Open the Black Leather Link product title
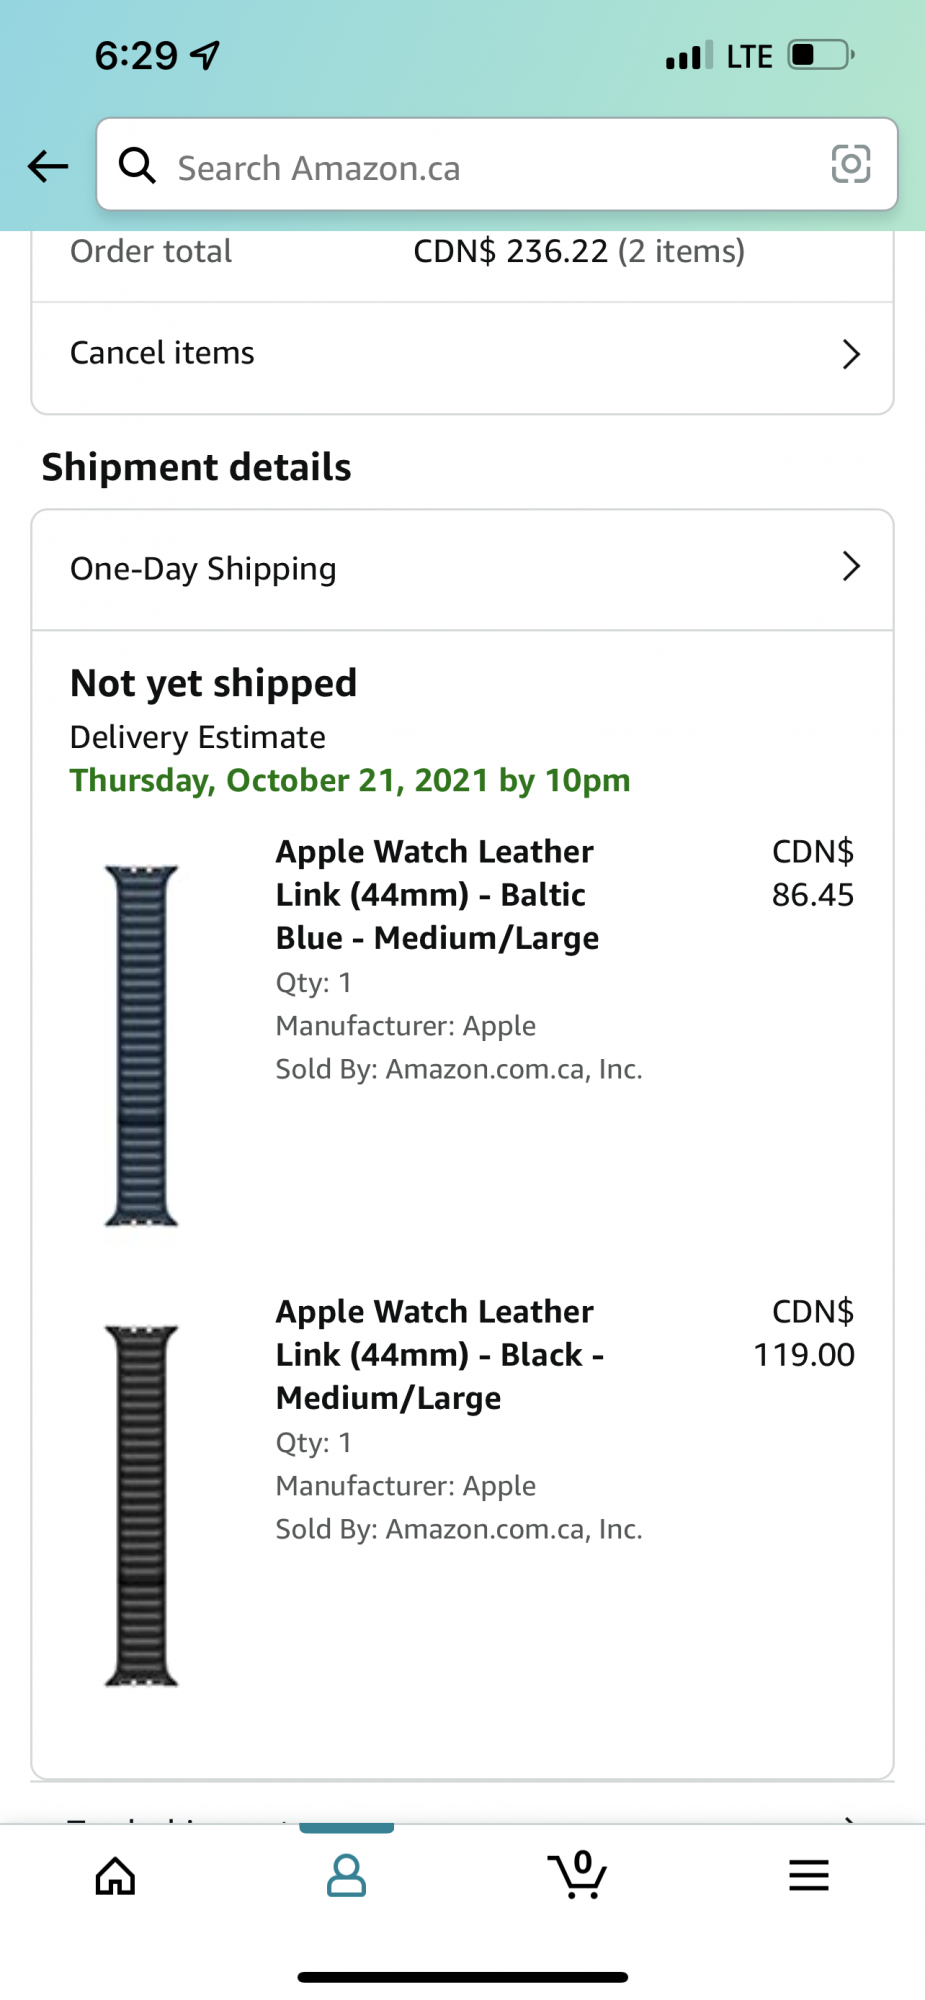The image size is (925, 2000). (x=439, y=1355)
